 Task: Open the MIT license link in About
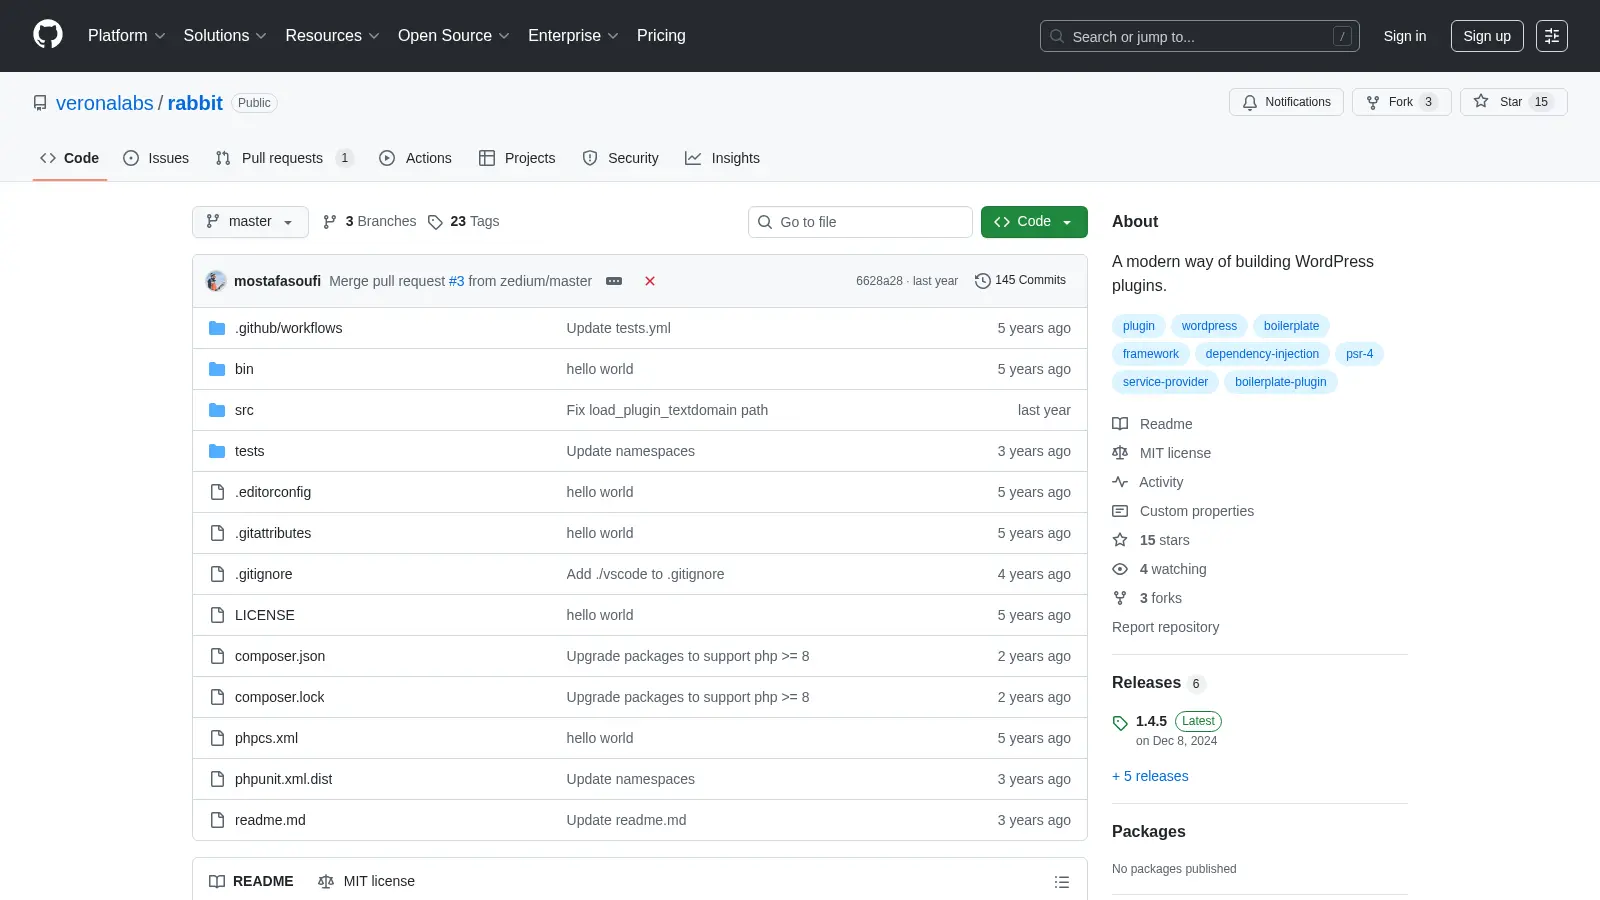pos(1161,453)
